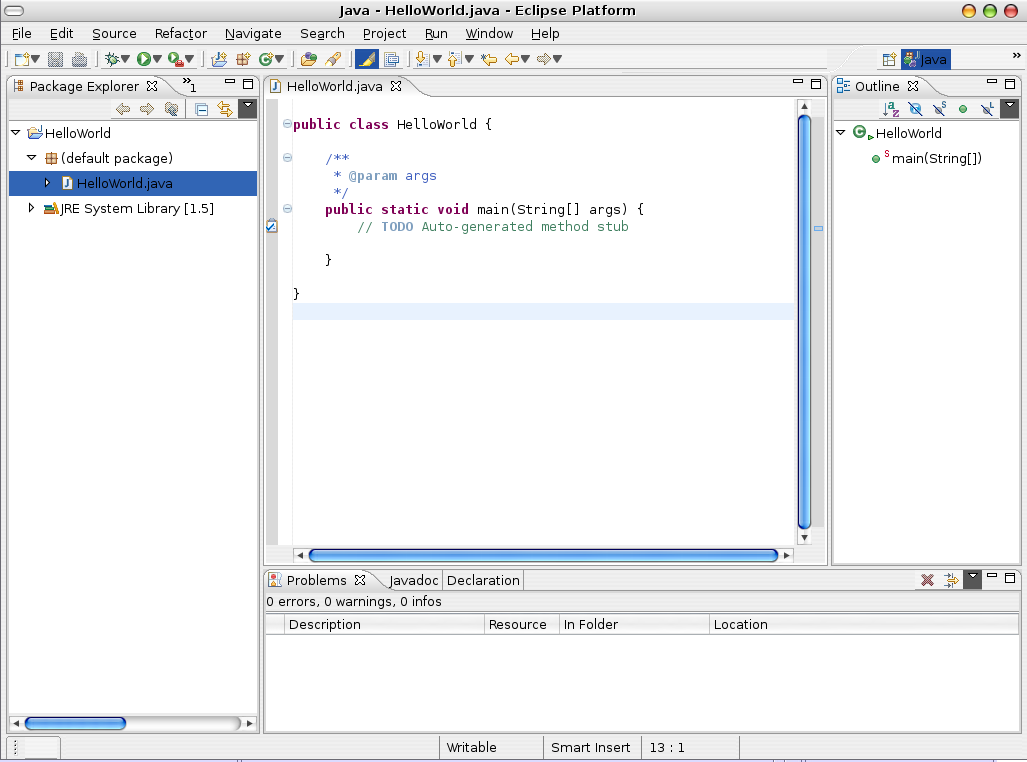Click the New Java Package icon
The width and height of the screenshot is (1027, 762).
point(243,59)
